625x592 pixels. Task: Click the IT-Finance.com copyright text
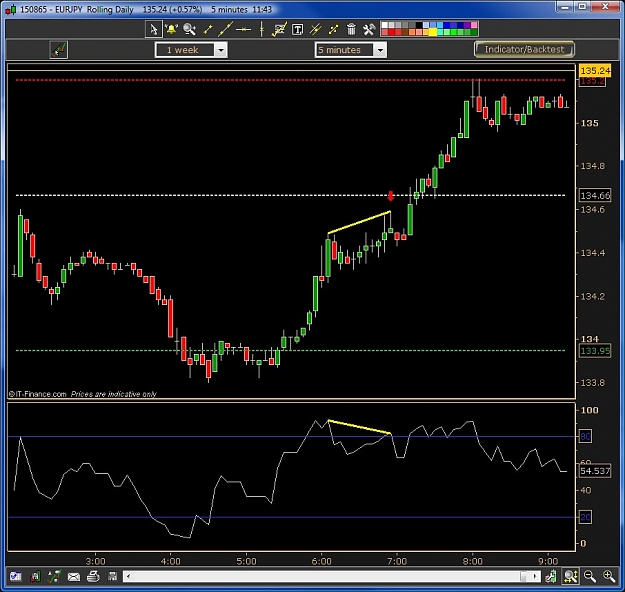(x=37, y=394)
